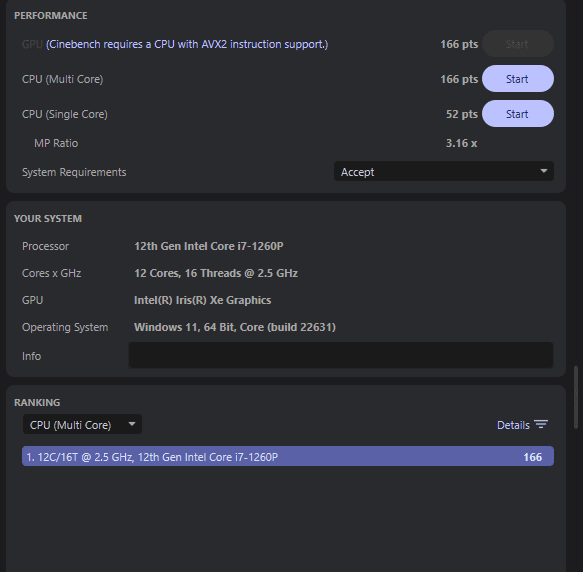The image size is (583, 572).
Task: Click into the Info input field
Action: pyautogui.click(x=341, y=356)
